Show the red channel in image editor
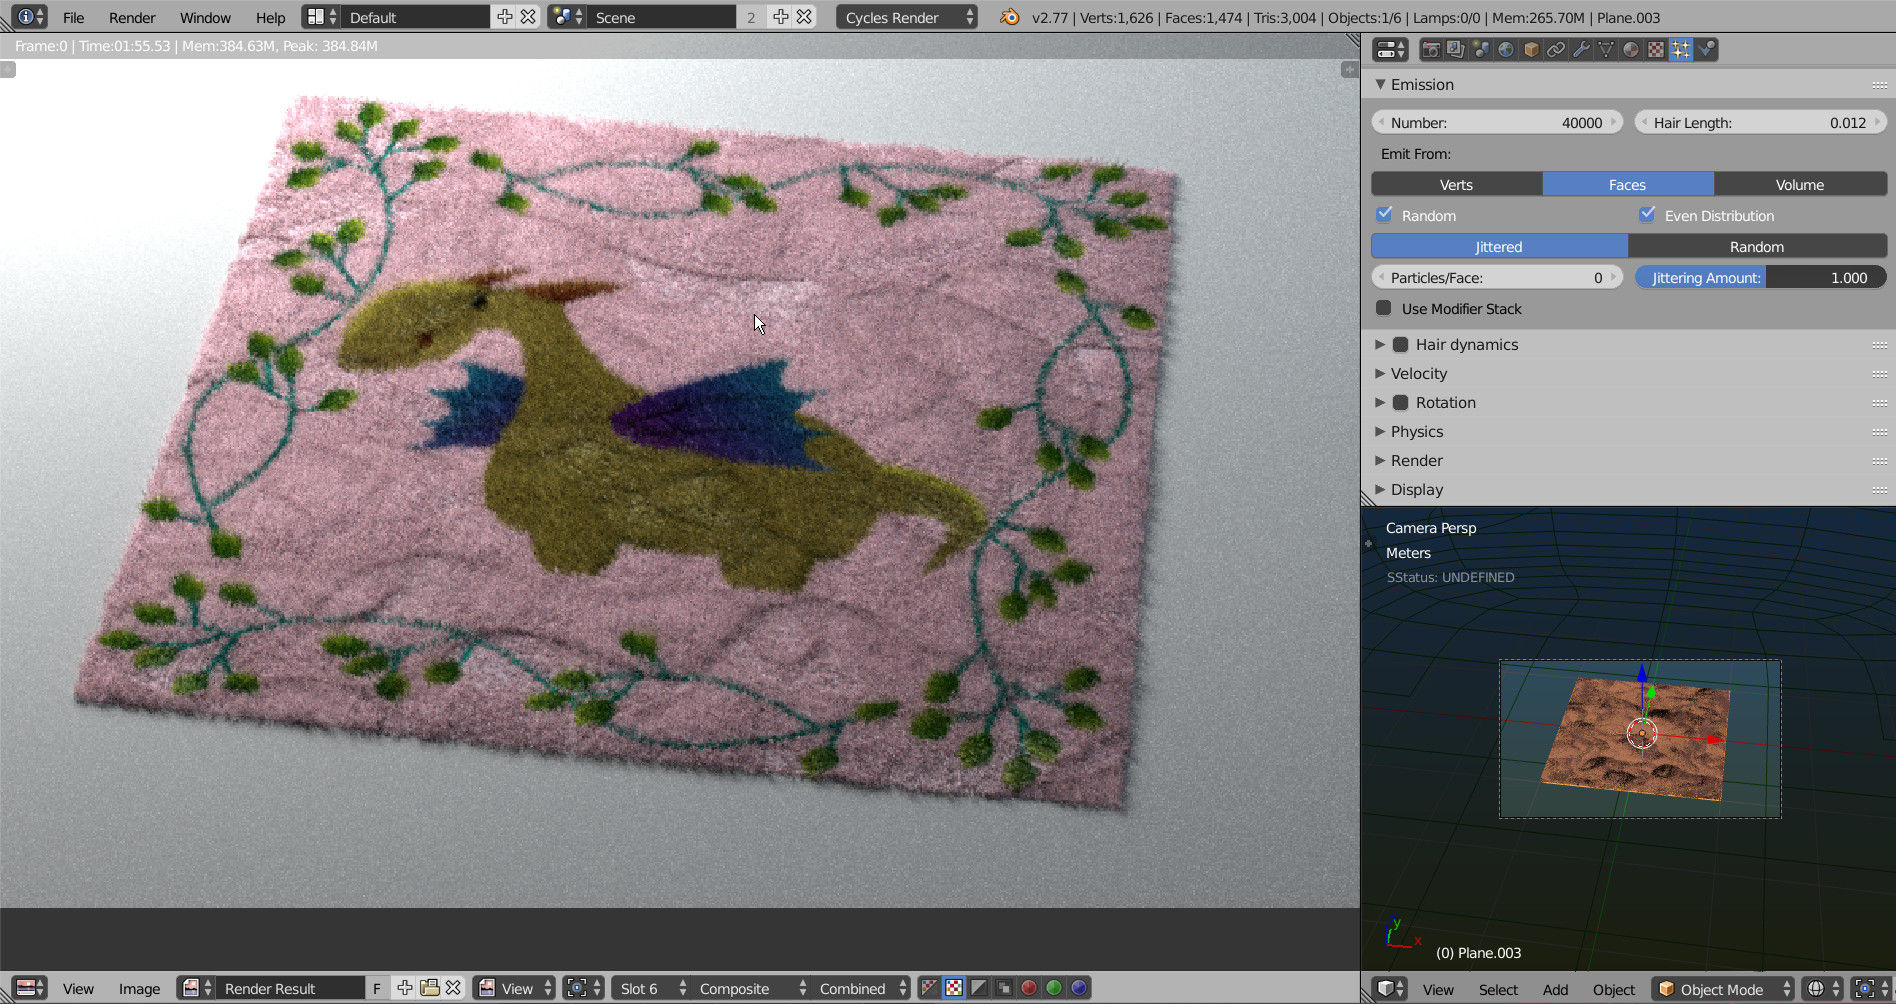Screen dimensions: 1896x1004 tap(1028, 988)
